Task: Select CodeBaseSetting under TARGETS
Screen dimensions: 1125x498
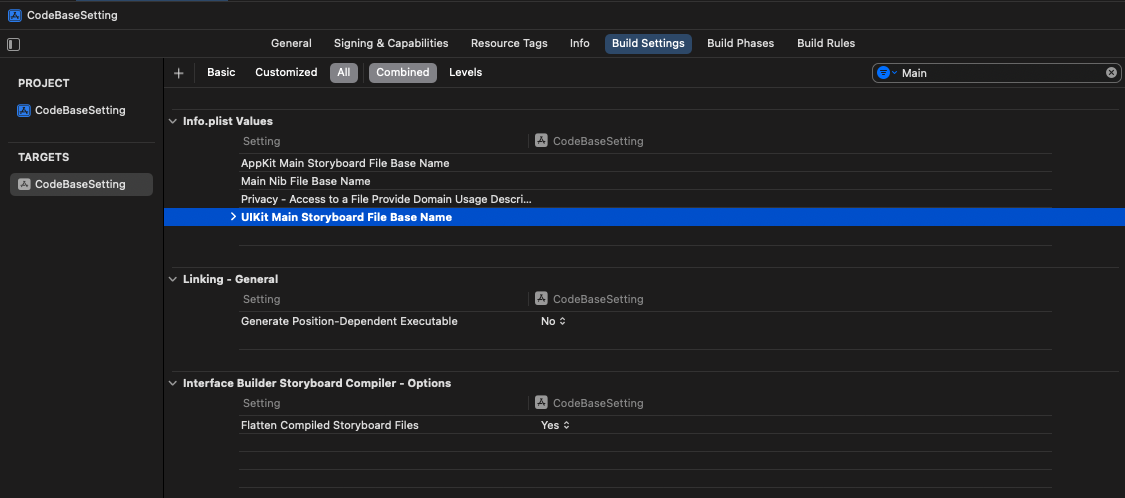Action: 81,184
